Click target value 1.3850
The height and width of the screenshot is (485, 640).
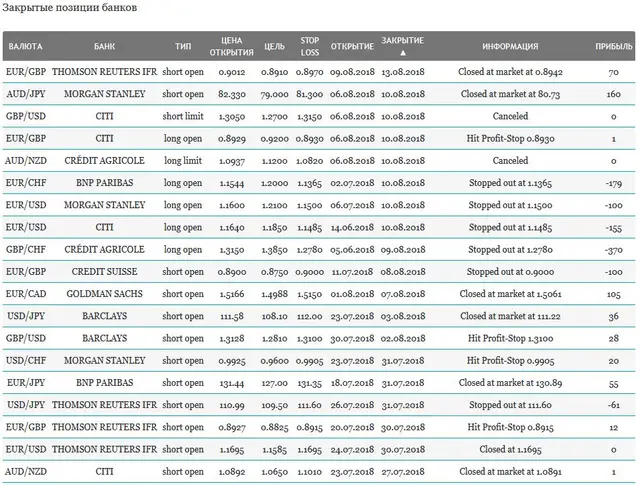274,249
